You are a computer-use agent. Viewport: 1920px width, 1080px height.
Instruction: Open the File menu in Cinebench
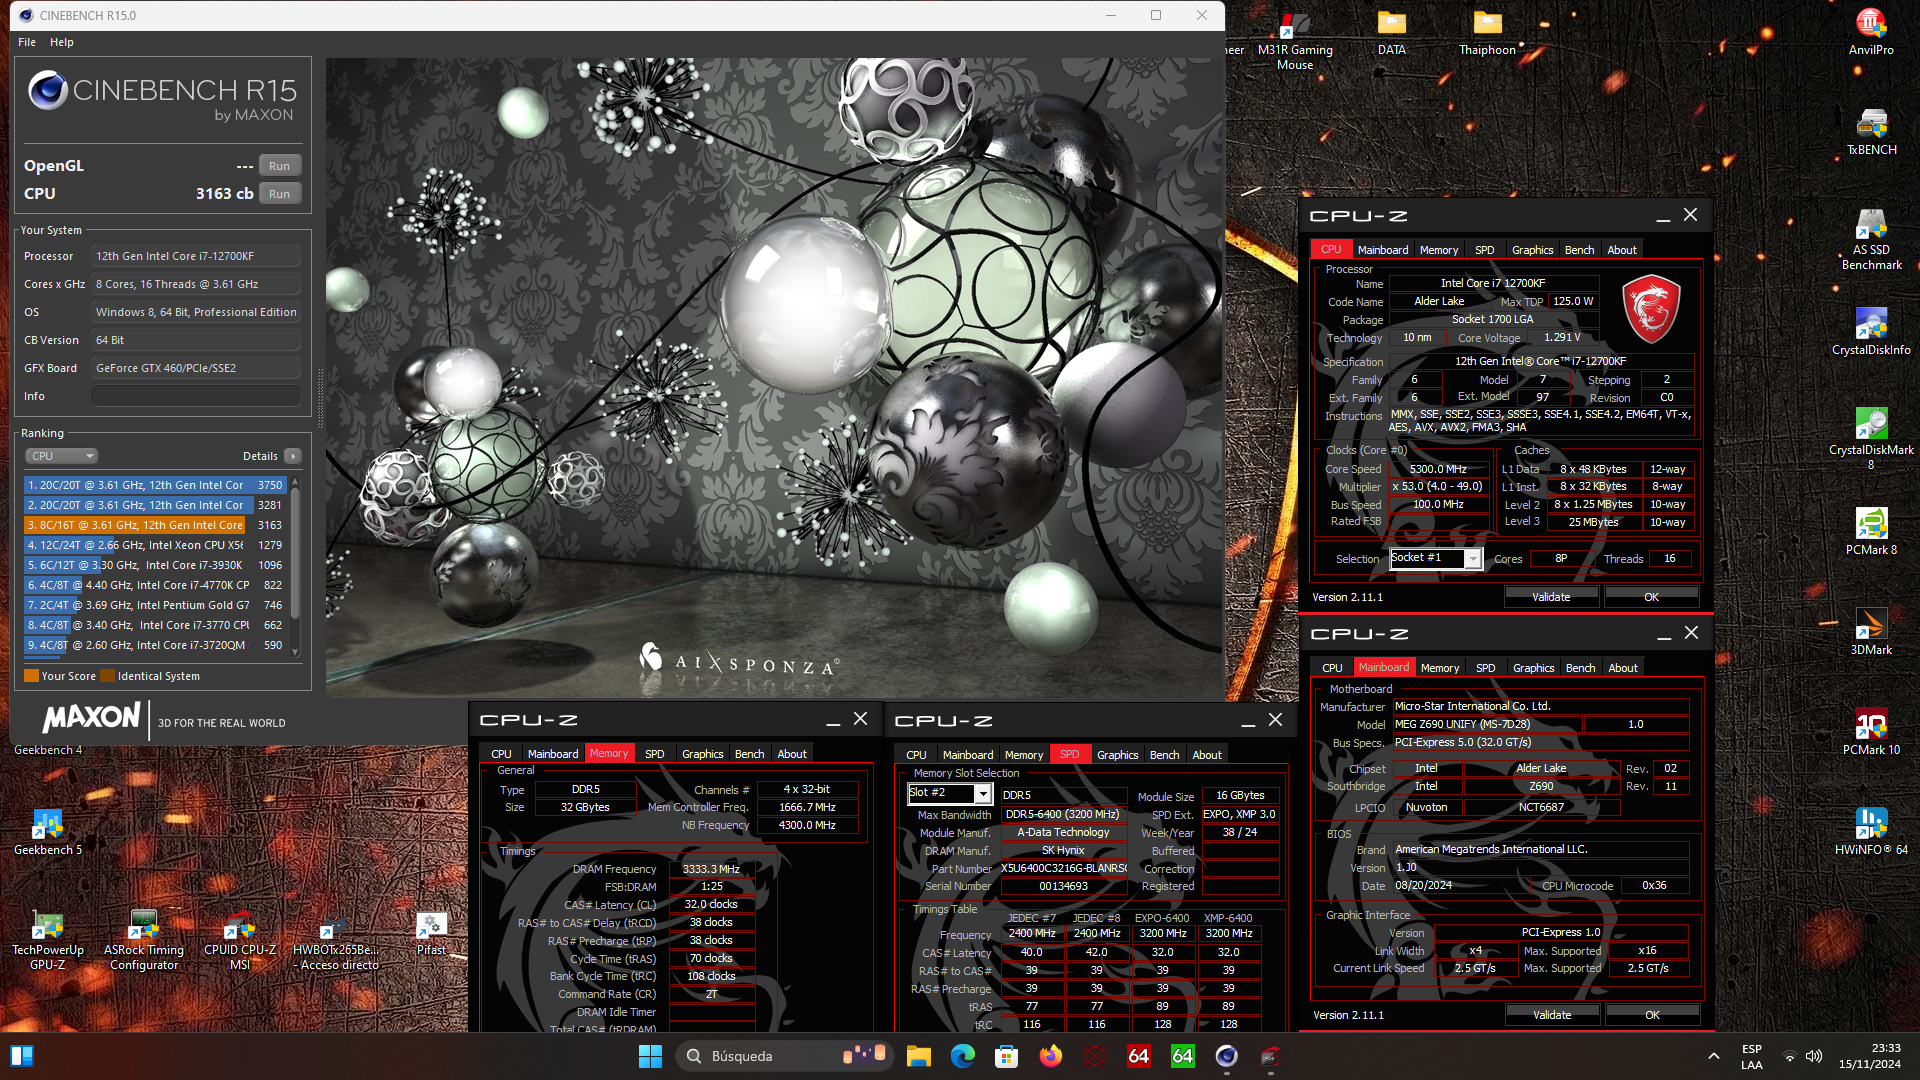coord(27,42)
